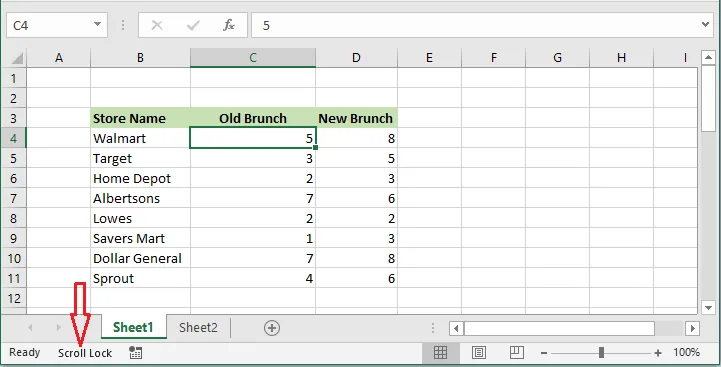Switch to Page Break Preview
Screen dimensions: 721x367
coord(517,353)
